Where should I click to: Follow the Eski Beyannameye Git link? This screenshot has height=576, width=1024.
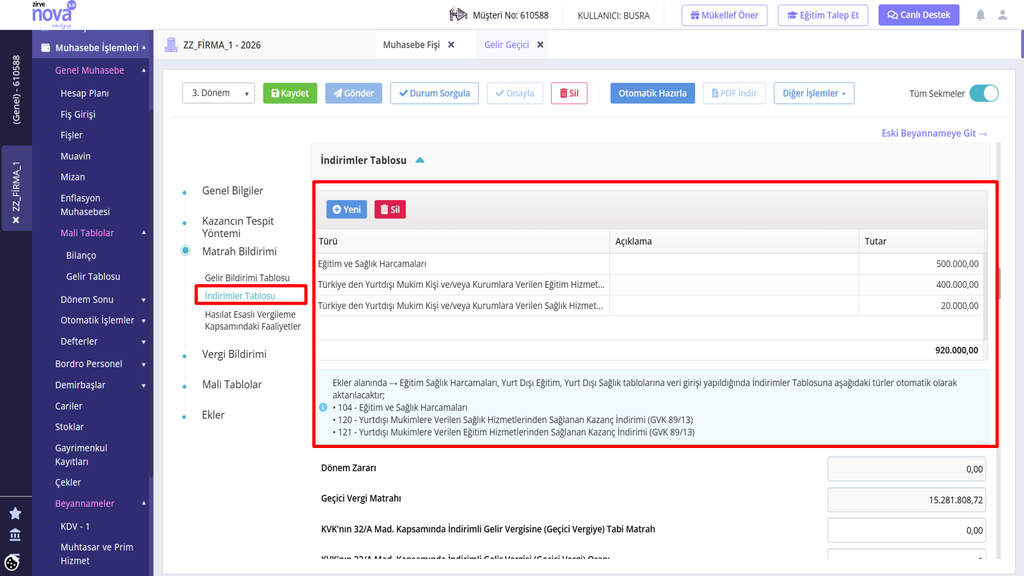[x=934, y=133]
